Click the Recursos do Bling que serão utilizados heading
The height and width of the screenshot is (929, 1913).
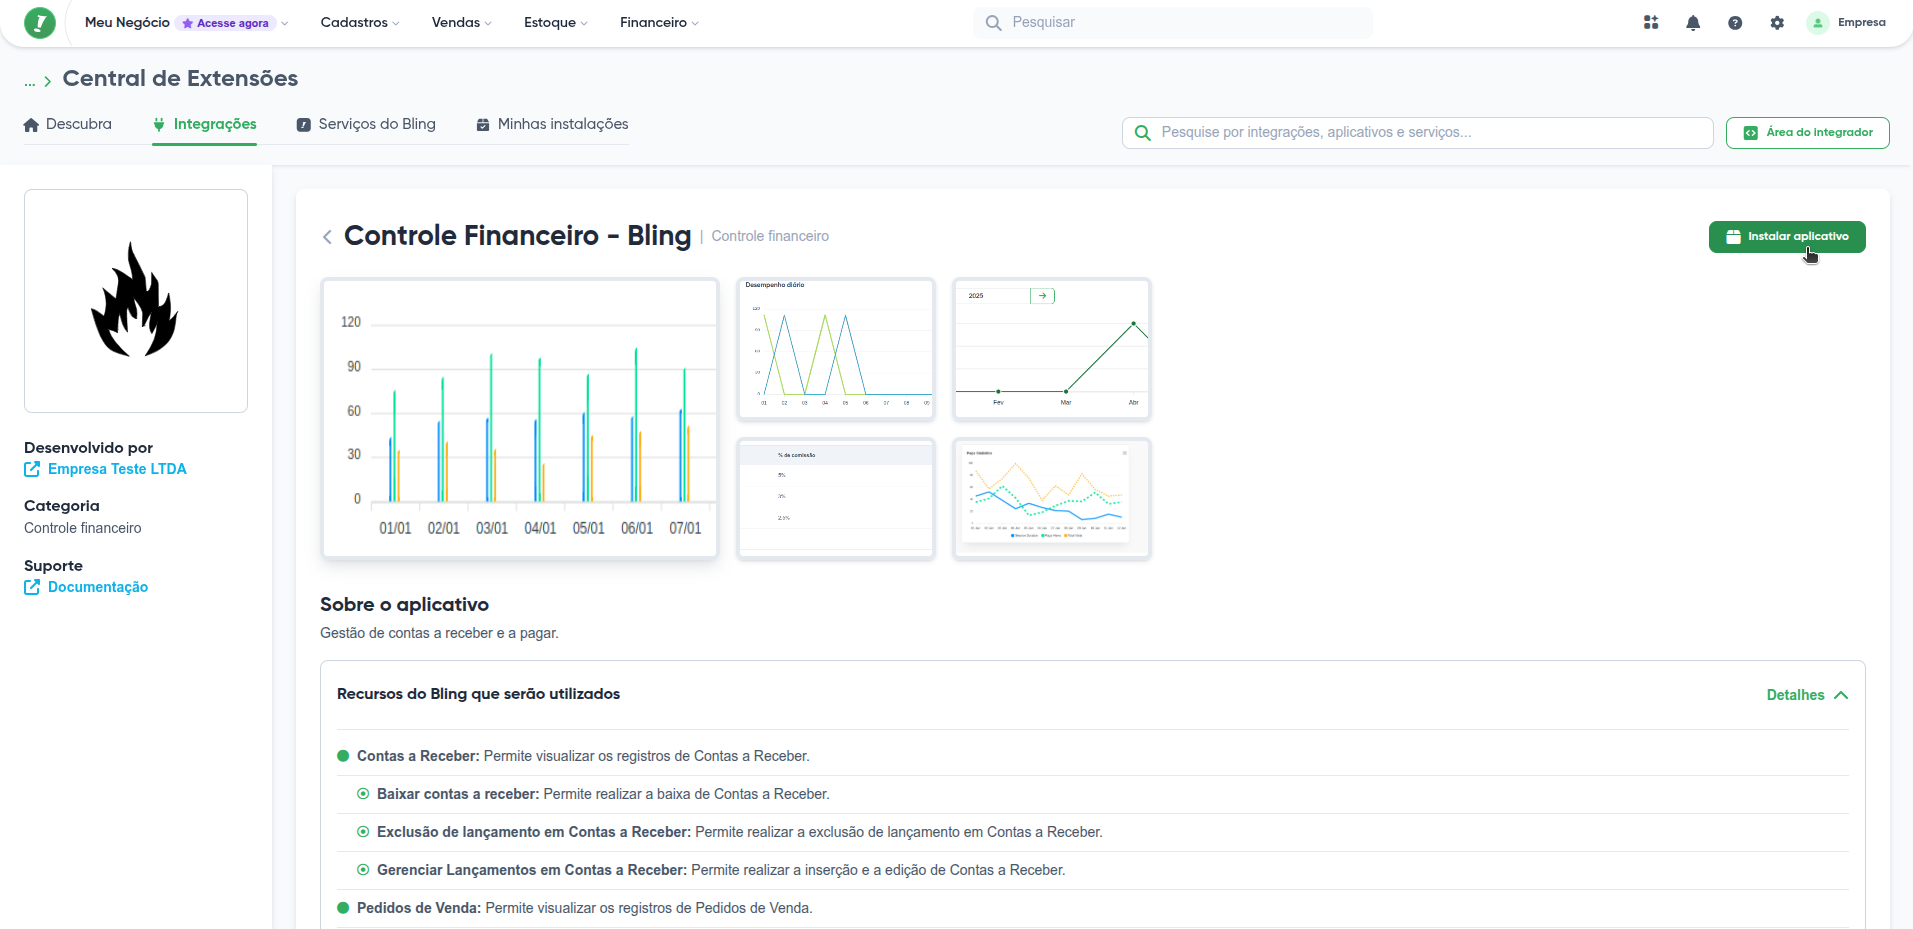tap(478, 694)
